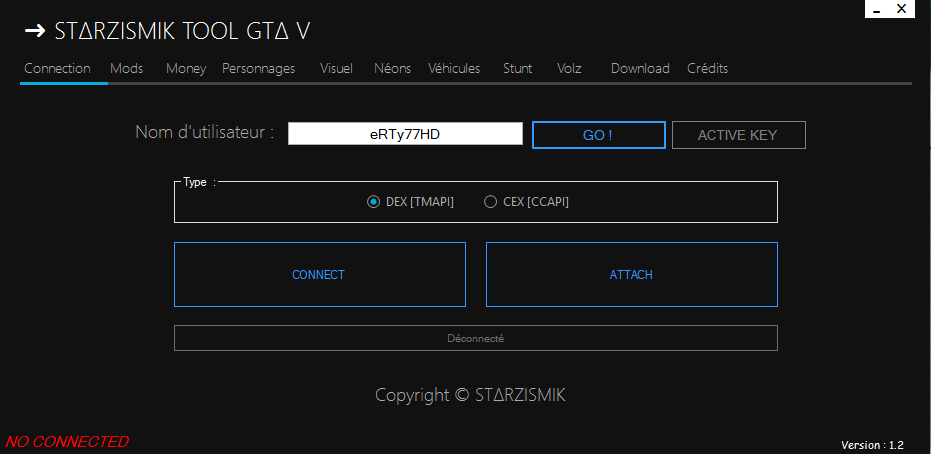
Task: Open the Money tab
Action: (x=186, y=69)
